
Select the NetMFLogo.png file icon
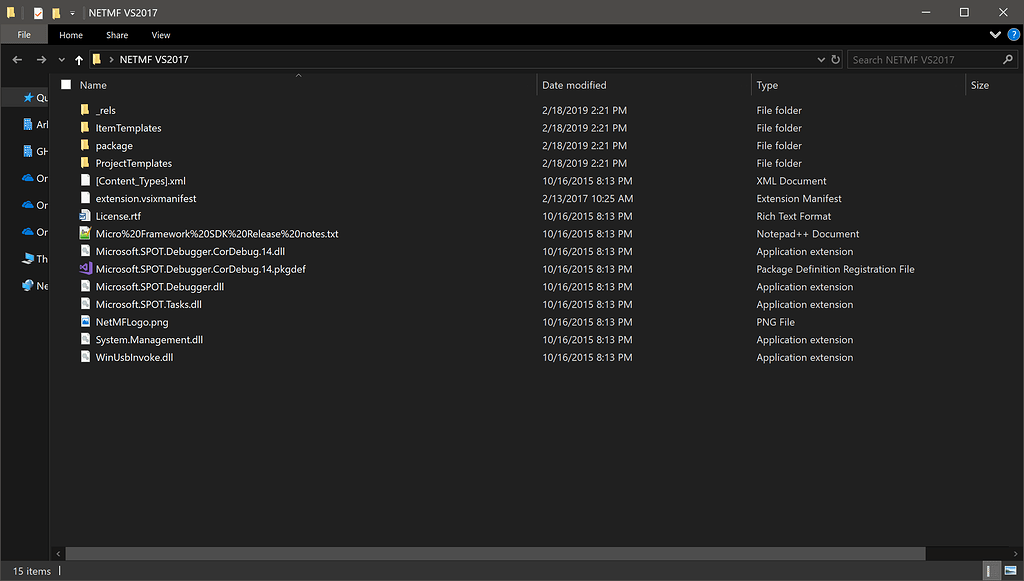[x=85, y=322]
